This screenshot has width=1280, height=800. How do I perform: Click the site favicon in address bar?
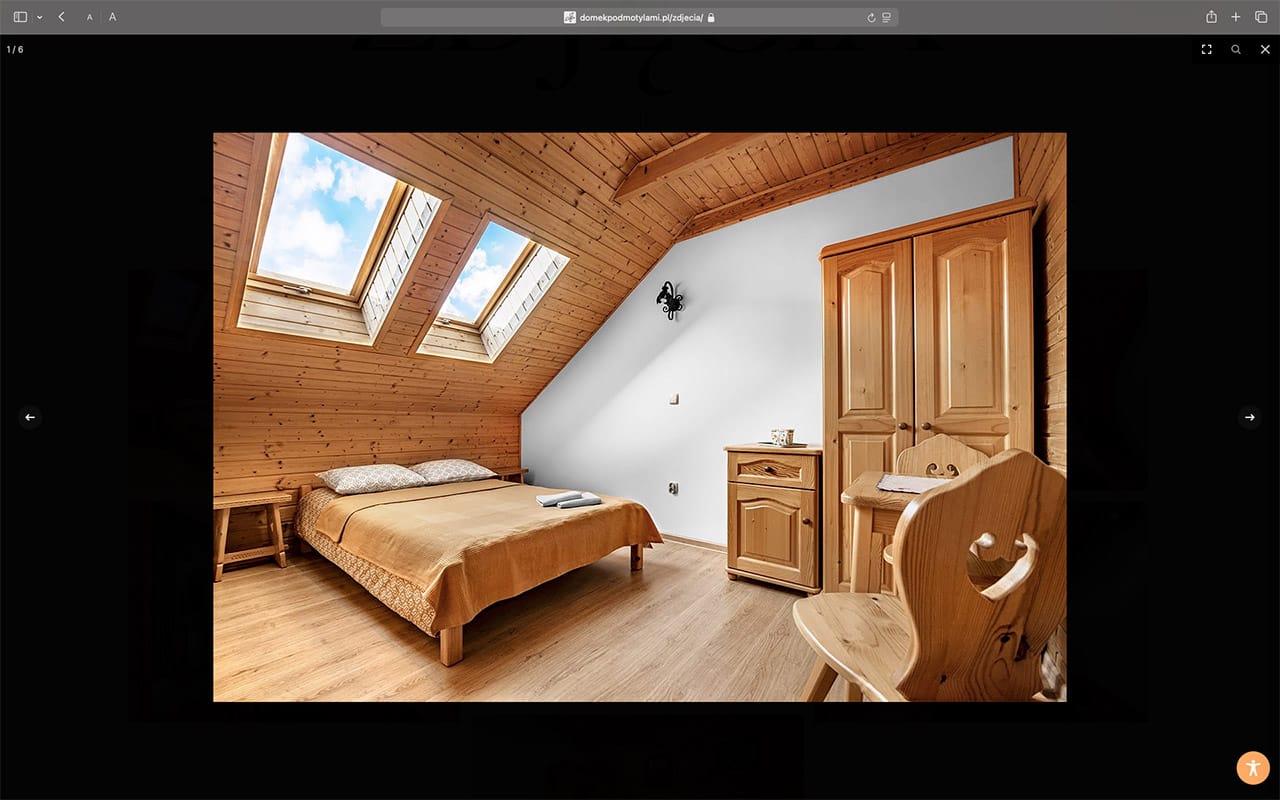click(570, 17)
